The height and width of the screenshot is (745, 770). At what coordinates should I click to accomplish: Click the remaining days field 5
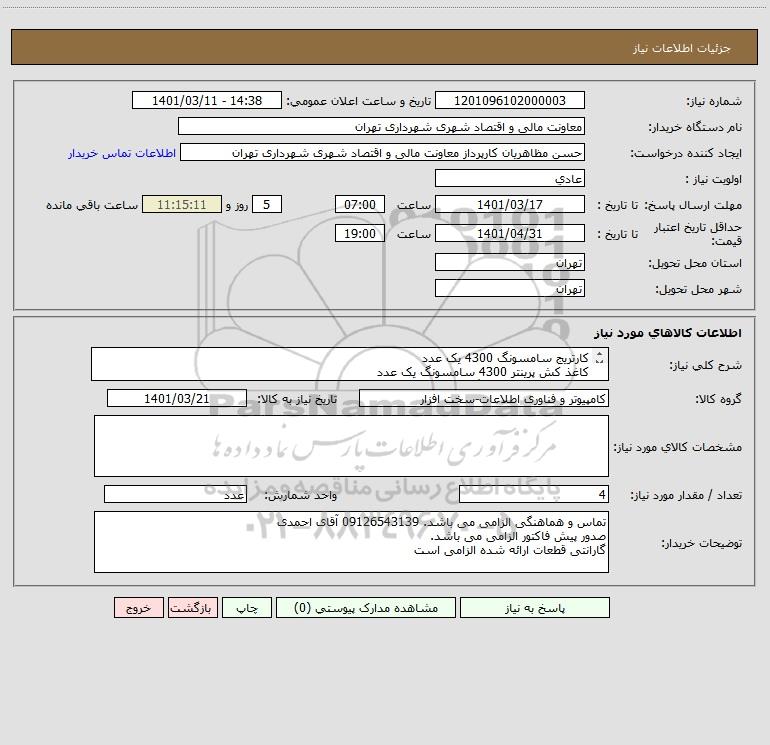(x=267, y=204)
